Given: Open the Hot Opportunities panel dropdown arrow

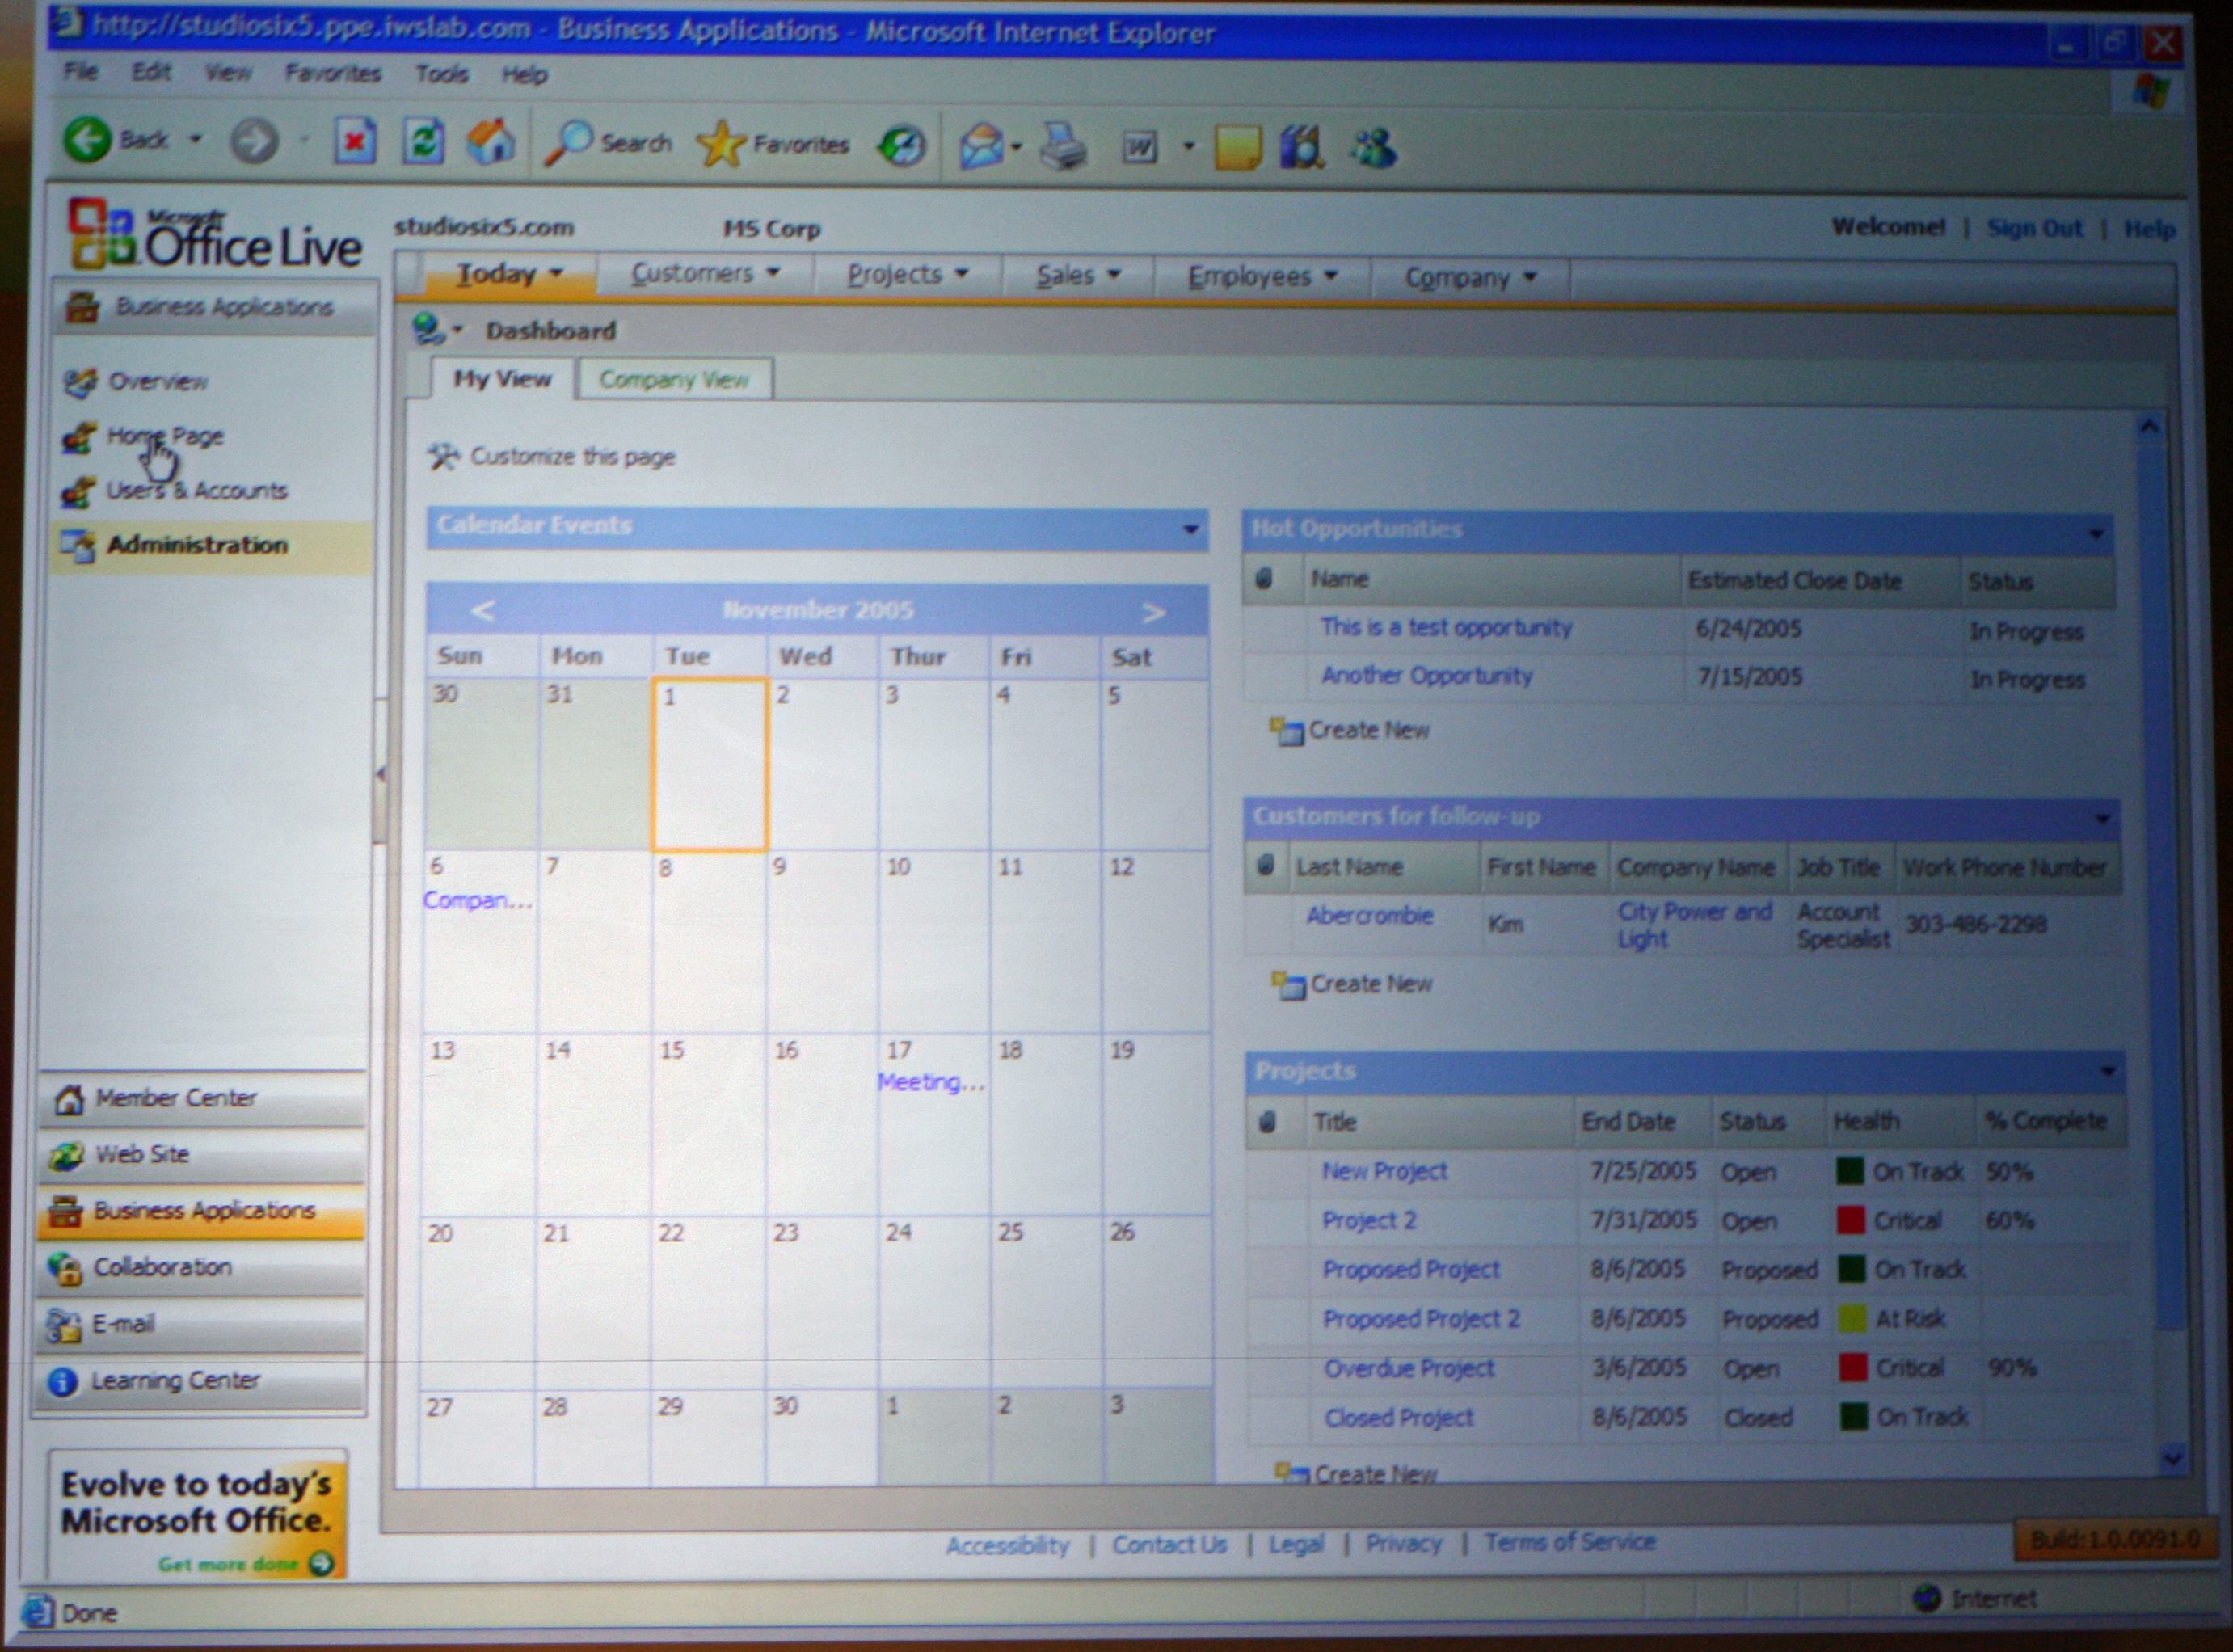Looking at the screenshot, I should coord(2096,535).
